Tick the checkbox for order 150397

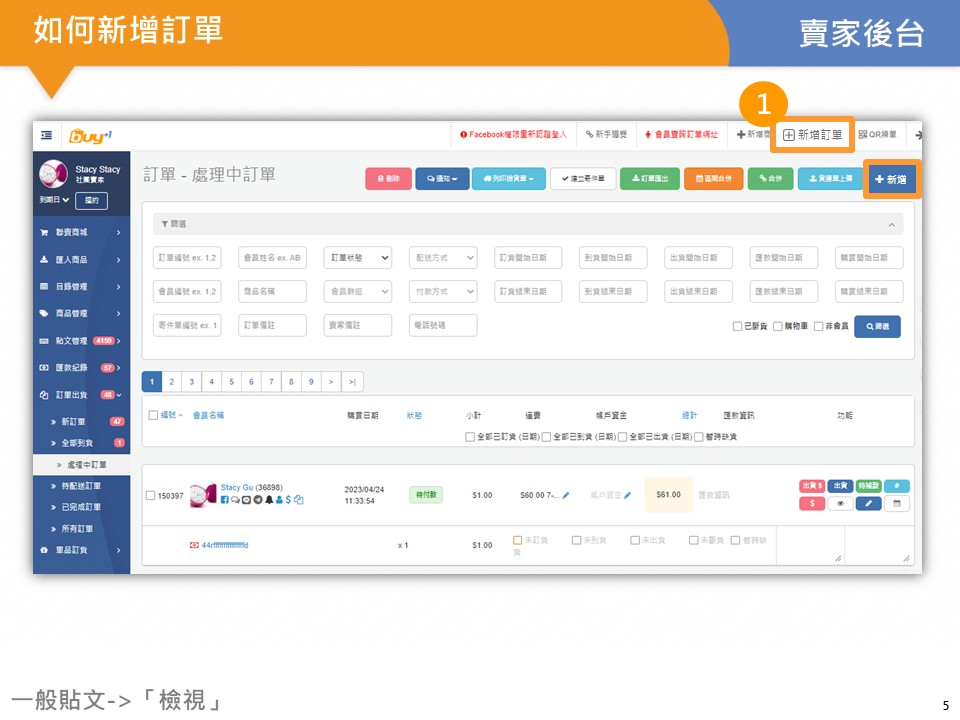150,495
